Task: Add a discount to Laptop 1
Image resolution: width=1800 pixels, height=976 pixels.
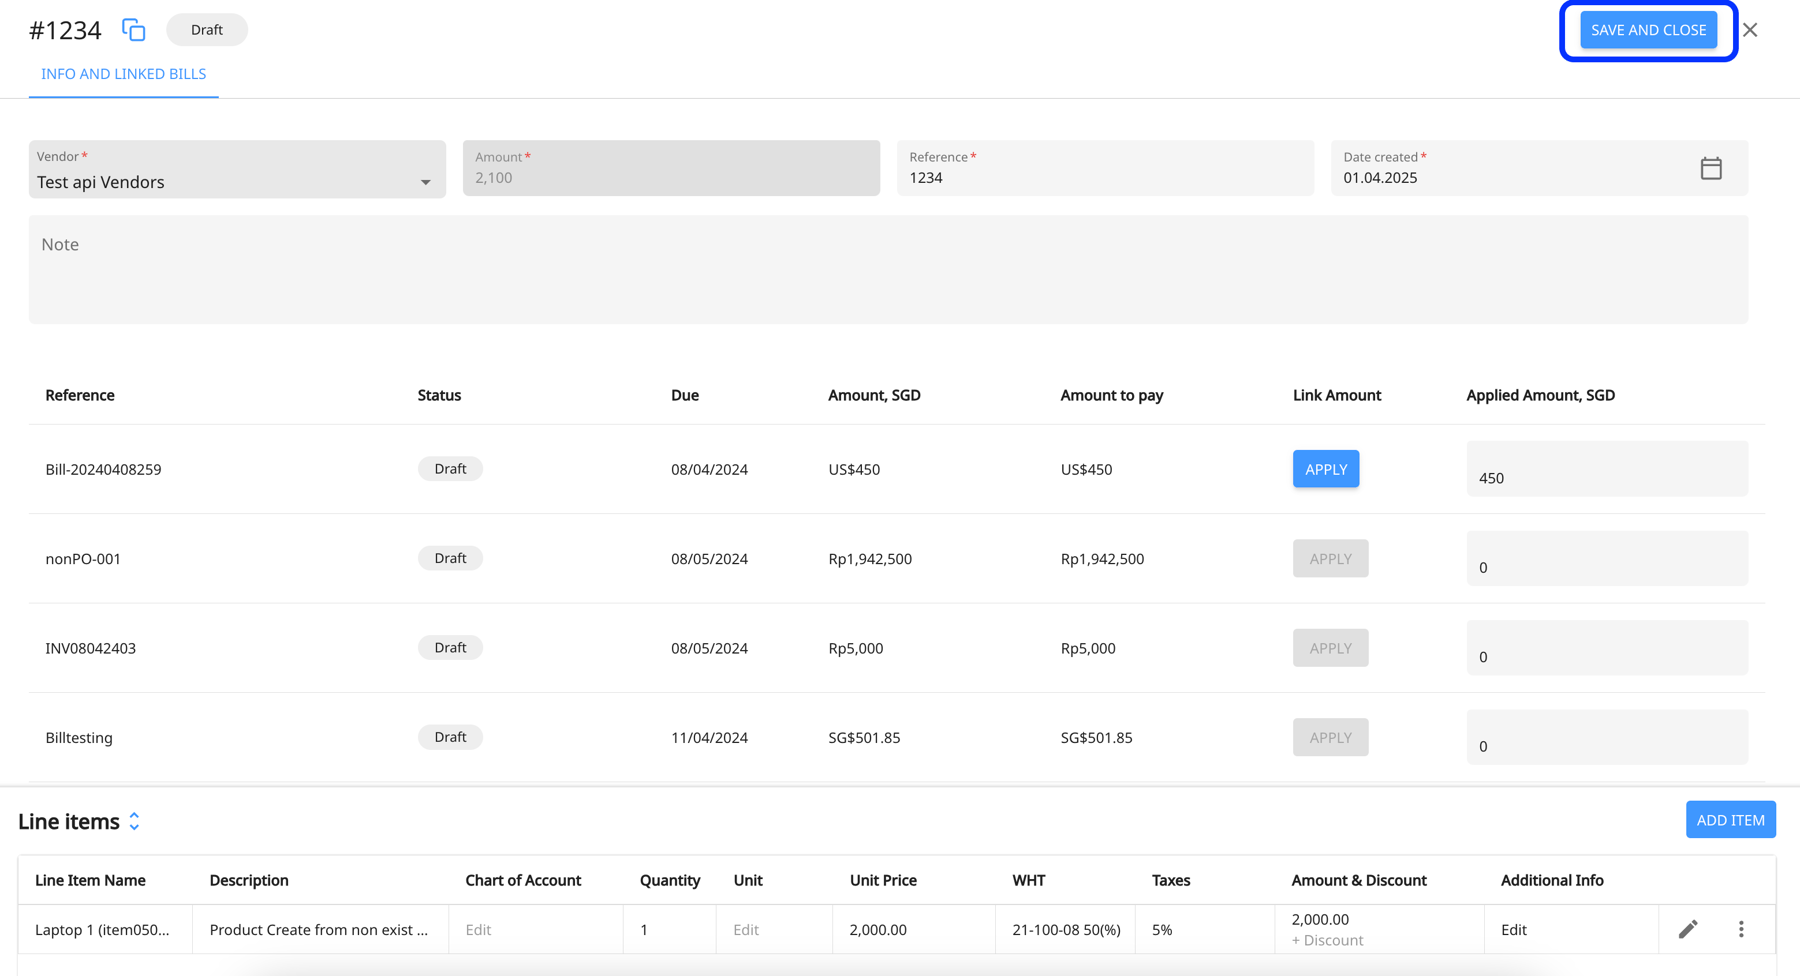Action: [1327, 940]
